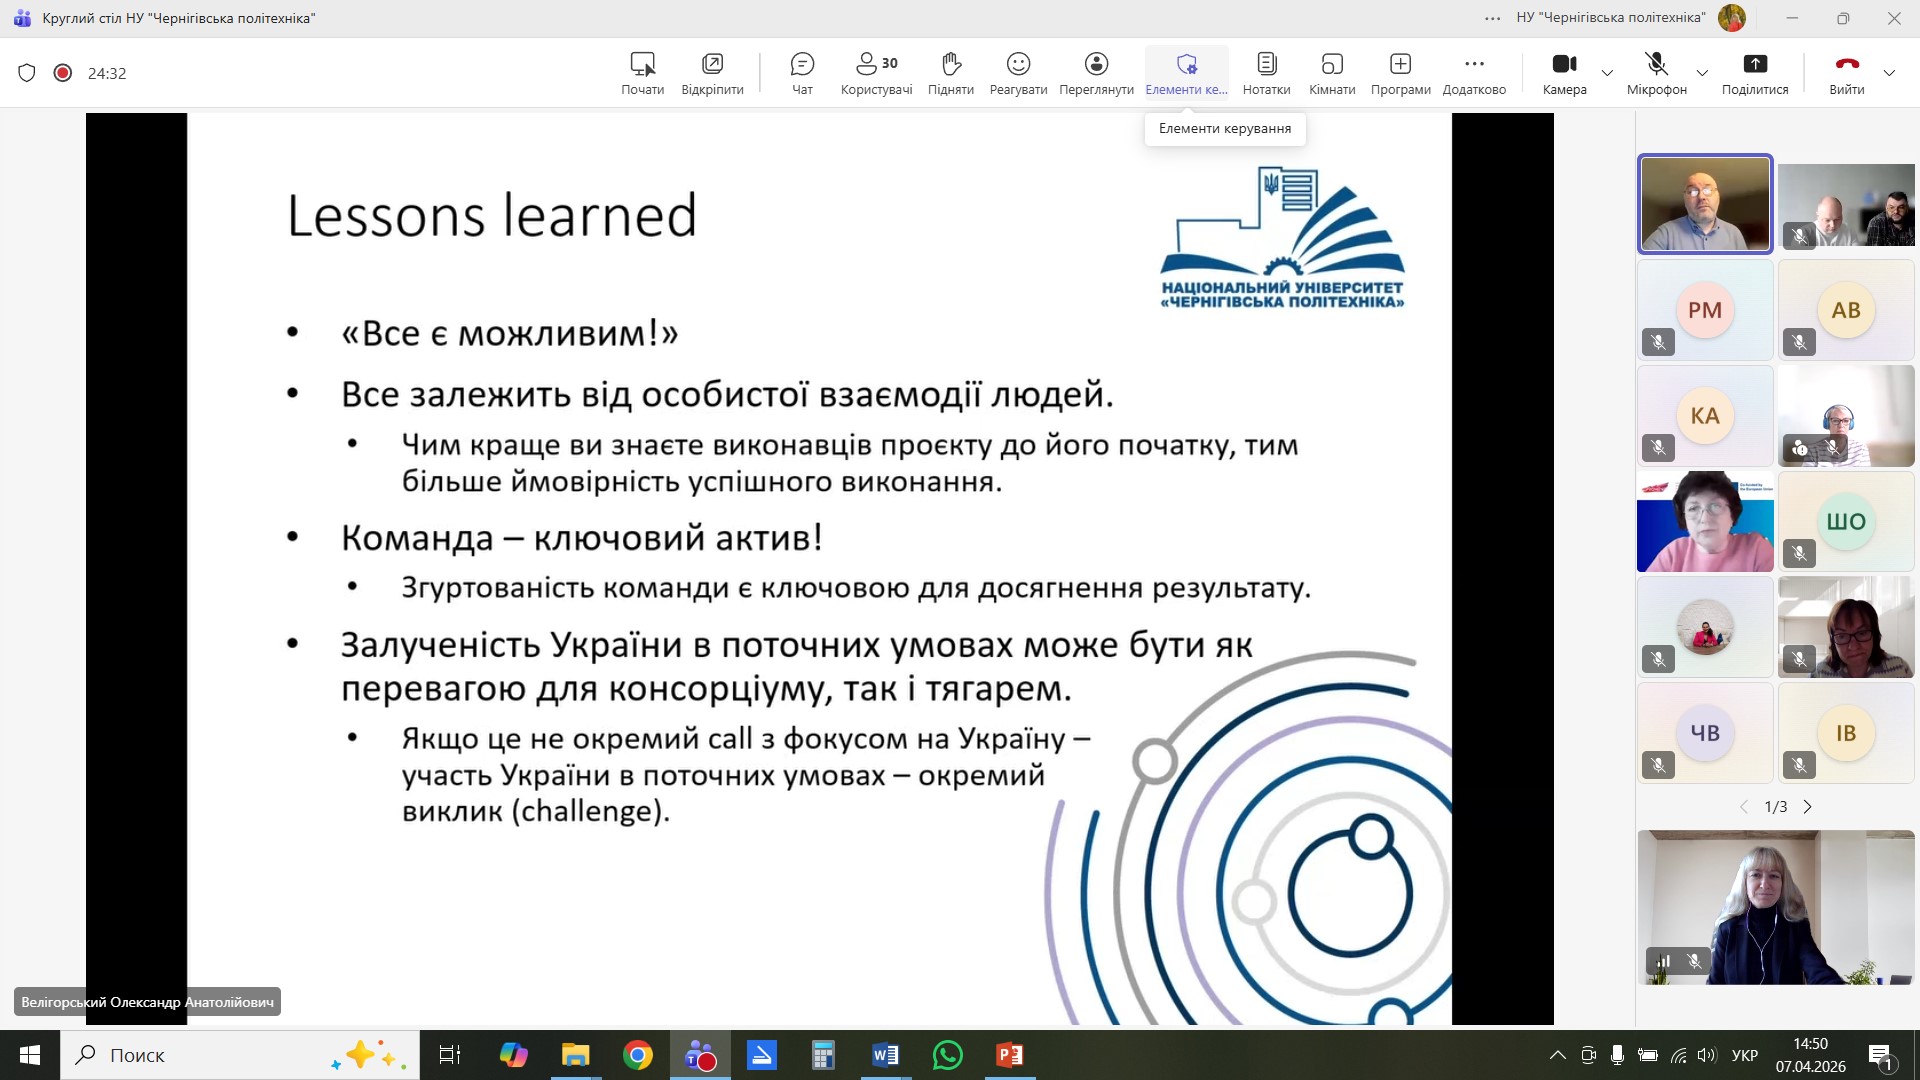Open the Додатково more options menu
1920x1080 pixels.
pos(1474,73)
